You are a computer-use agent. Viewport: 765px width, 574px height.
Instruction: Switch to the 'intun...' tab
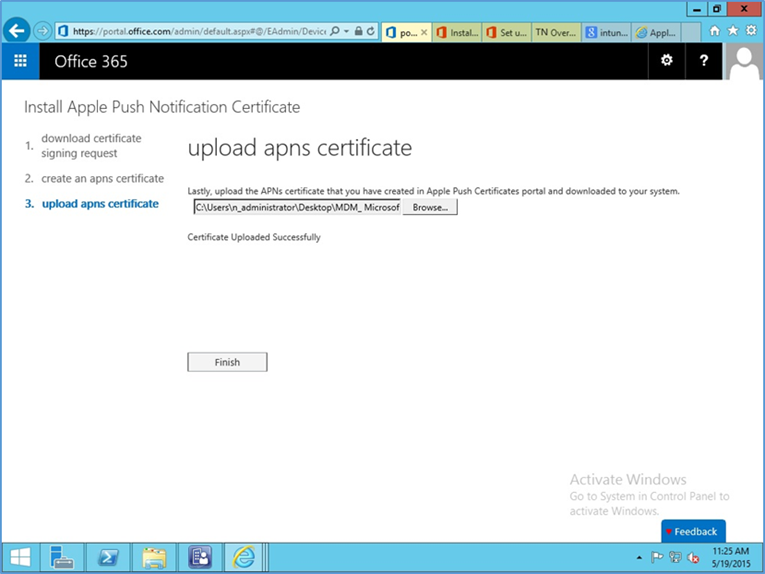pyautogui.click(x=606, y=33)
